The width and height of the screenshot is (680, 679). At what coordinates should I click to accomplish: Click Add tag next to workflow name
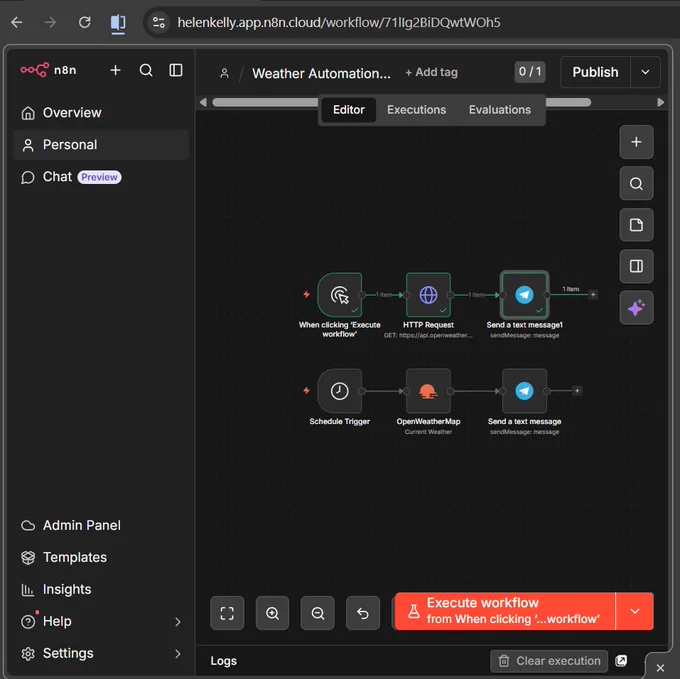pos(432,72)
